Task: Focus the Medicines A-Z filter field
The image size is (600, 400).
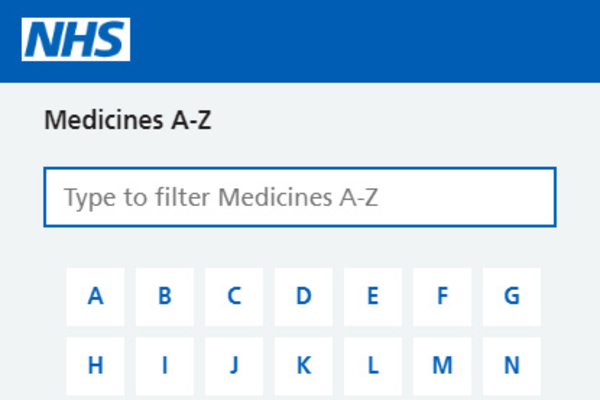Action: point(300,197)
